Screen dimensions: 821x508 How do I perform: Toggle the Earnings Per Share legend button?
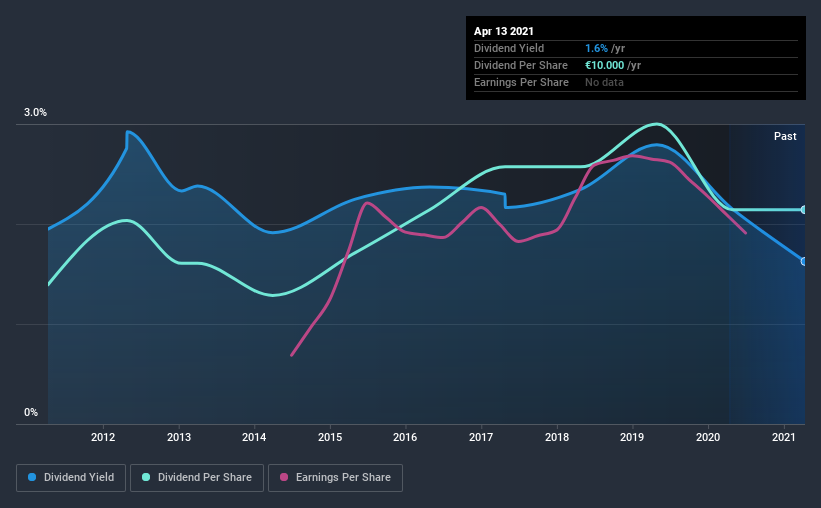(335, 478)
